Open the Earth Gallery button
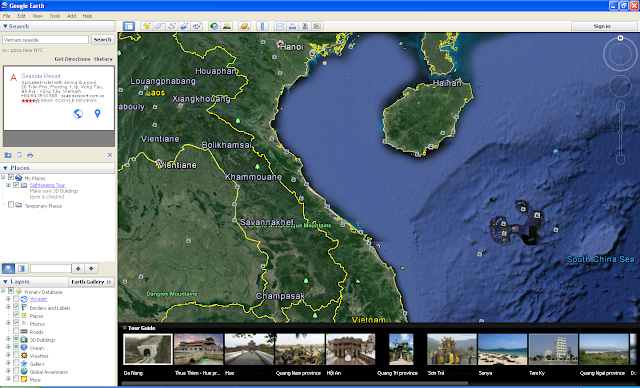The image size is (640, 388). (x=91, y=282)
